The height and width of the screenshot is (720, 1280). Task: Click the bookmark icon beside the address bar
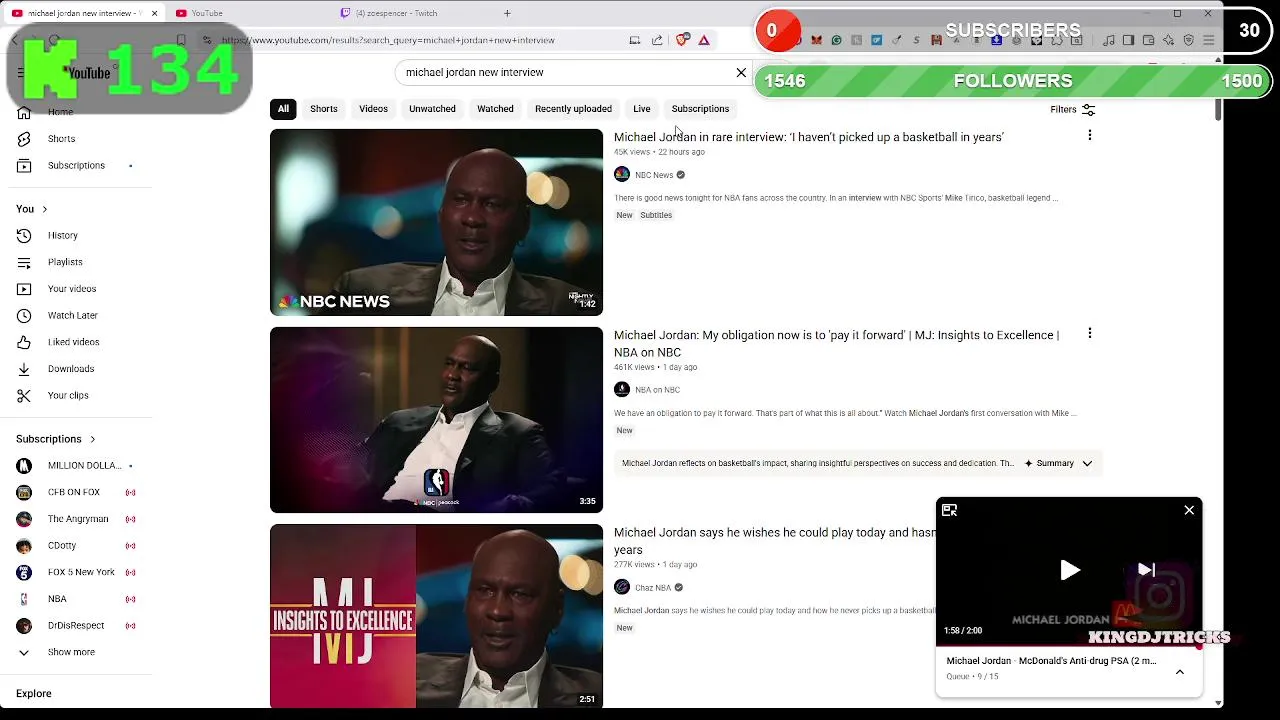[181, 40]
